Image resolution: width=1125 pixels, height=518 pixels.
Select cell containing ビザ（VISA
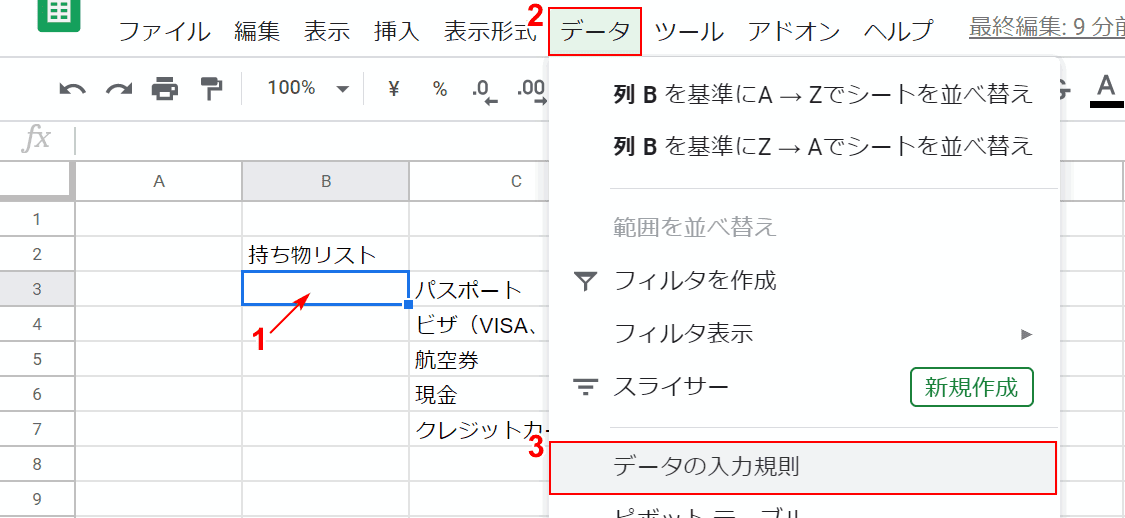point(479,324)
